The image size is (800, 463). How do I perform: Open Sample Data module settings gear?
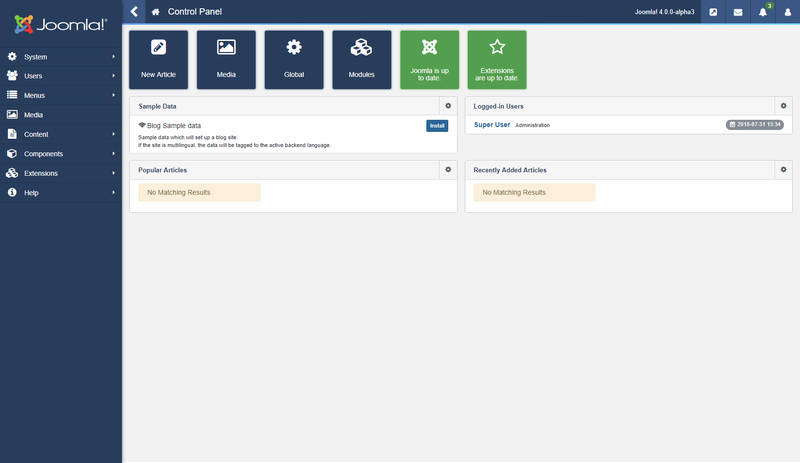coord(448,106)
